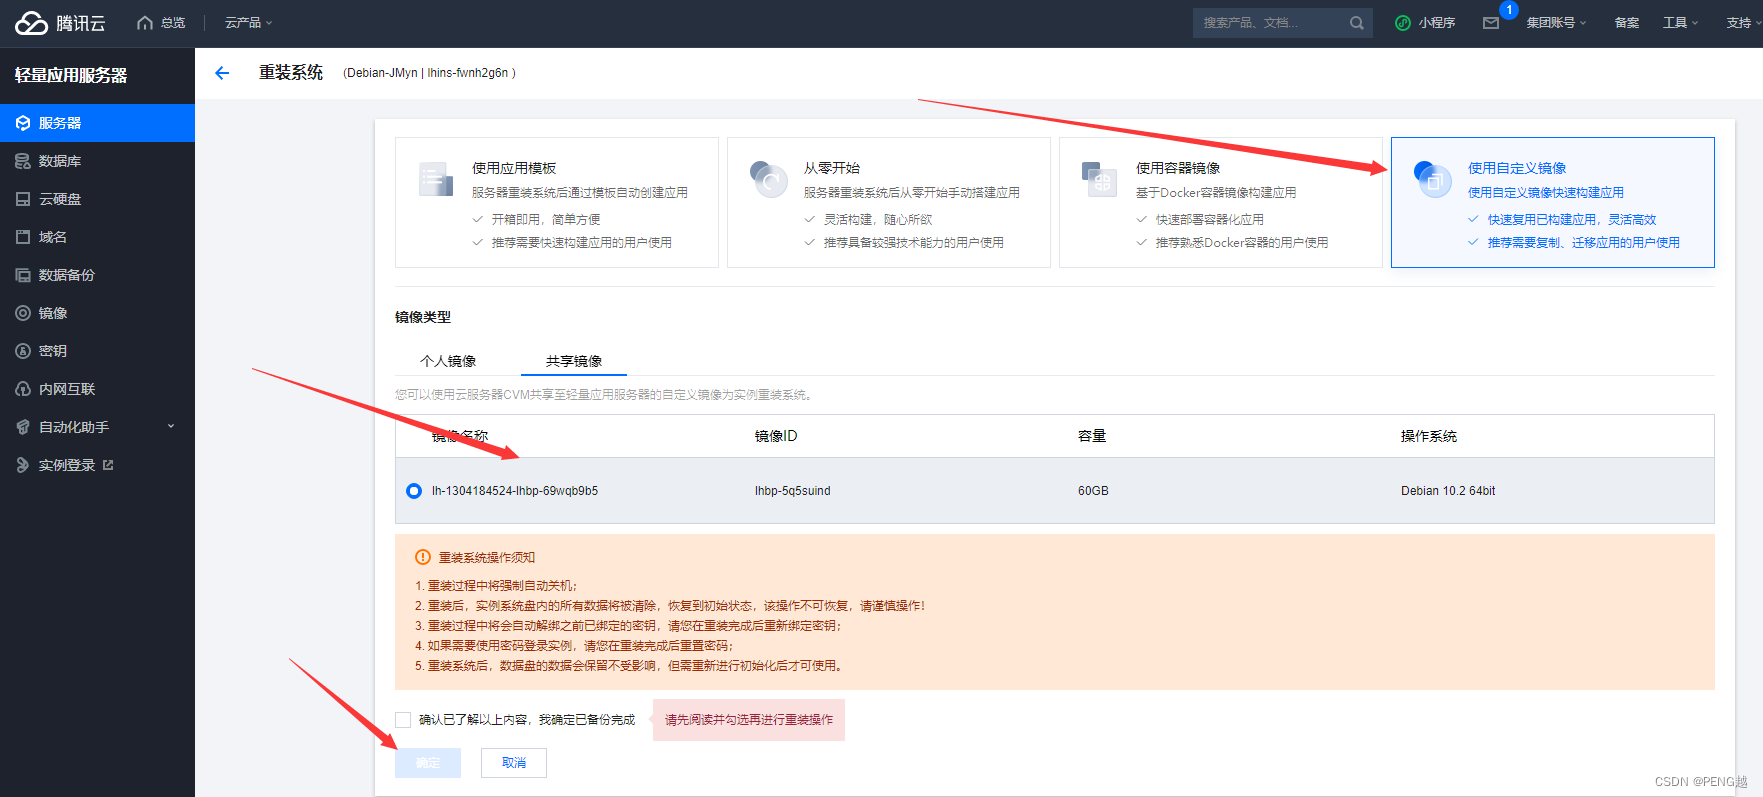Click the 域名 sidebar icon

pos(23,237)
